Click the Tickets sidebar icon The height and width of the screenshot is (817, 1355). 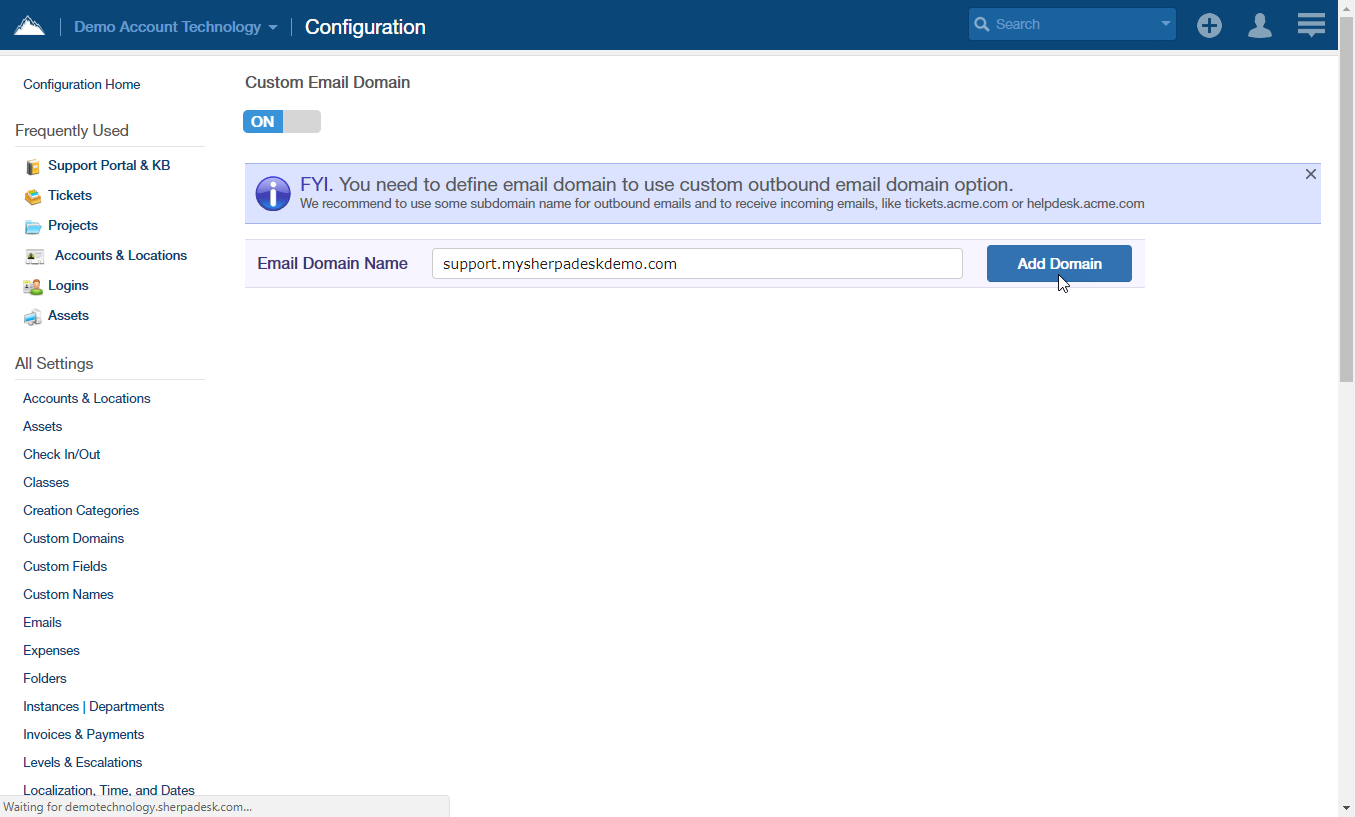(33, 196)
